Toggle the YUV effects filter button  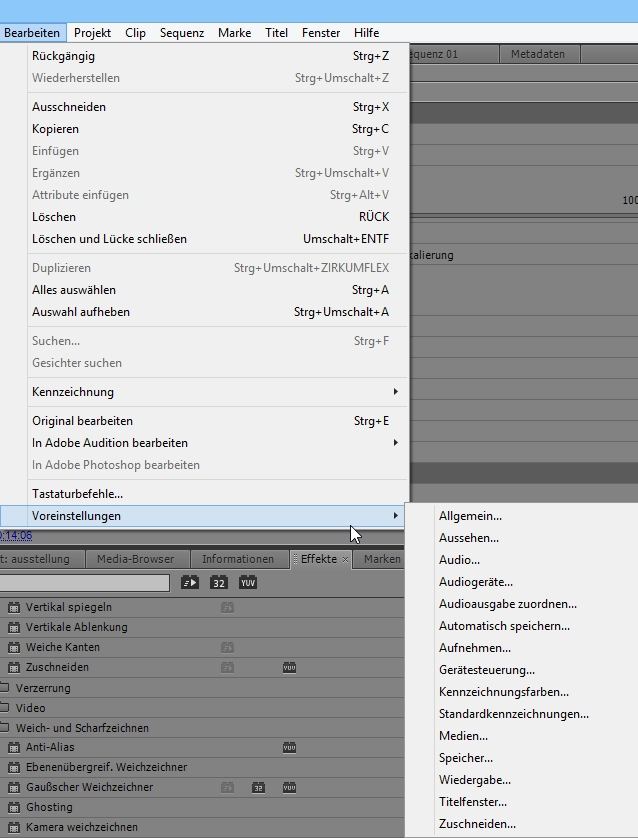(248, 583)
